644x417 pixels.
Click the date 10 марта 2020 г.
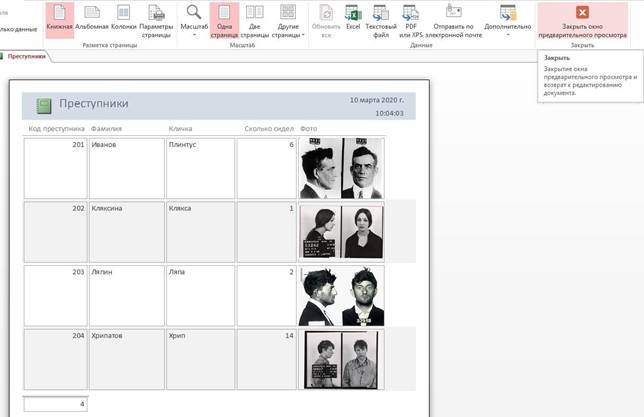tap(377, 100)
